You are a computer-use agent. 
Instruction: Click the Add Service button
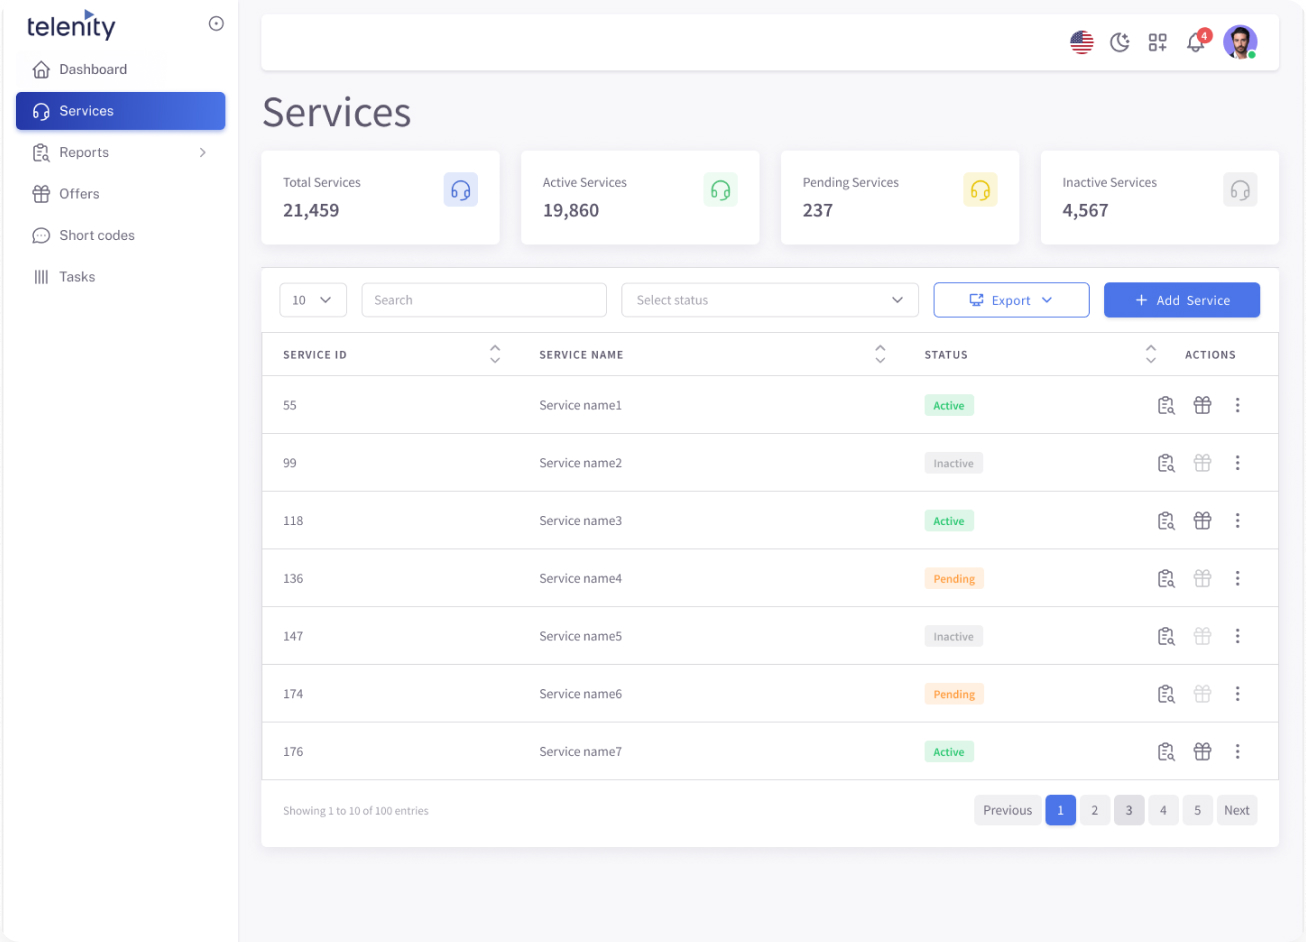click(x=1182, y=299)
